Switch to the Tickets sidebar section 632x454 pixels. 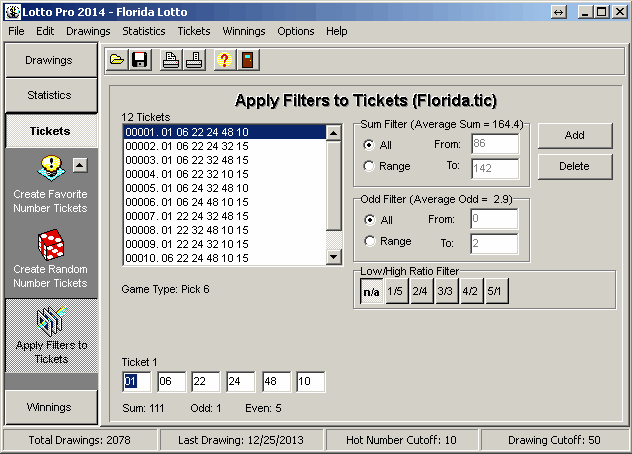[51, 131]
